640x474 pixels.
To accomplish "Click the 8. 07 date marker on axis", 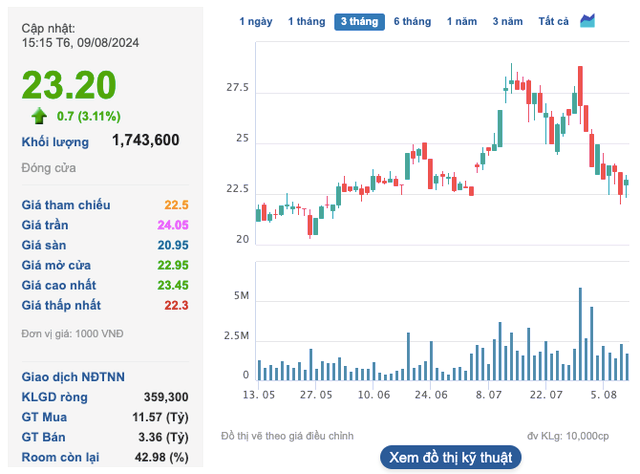I will click(488, 395).
